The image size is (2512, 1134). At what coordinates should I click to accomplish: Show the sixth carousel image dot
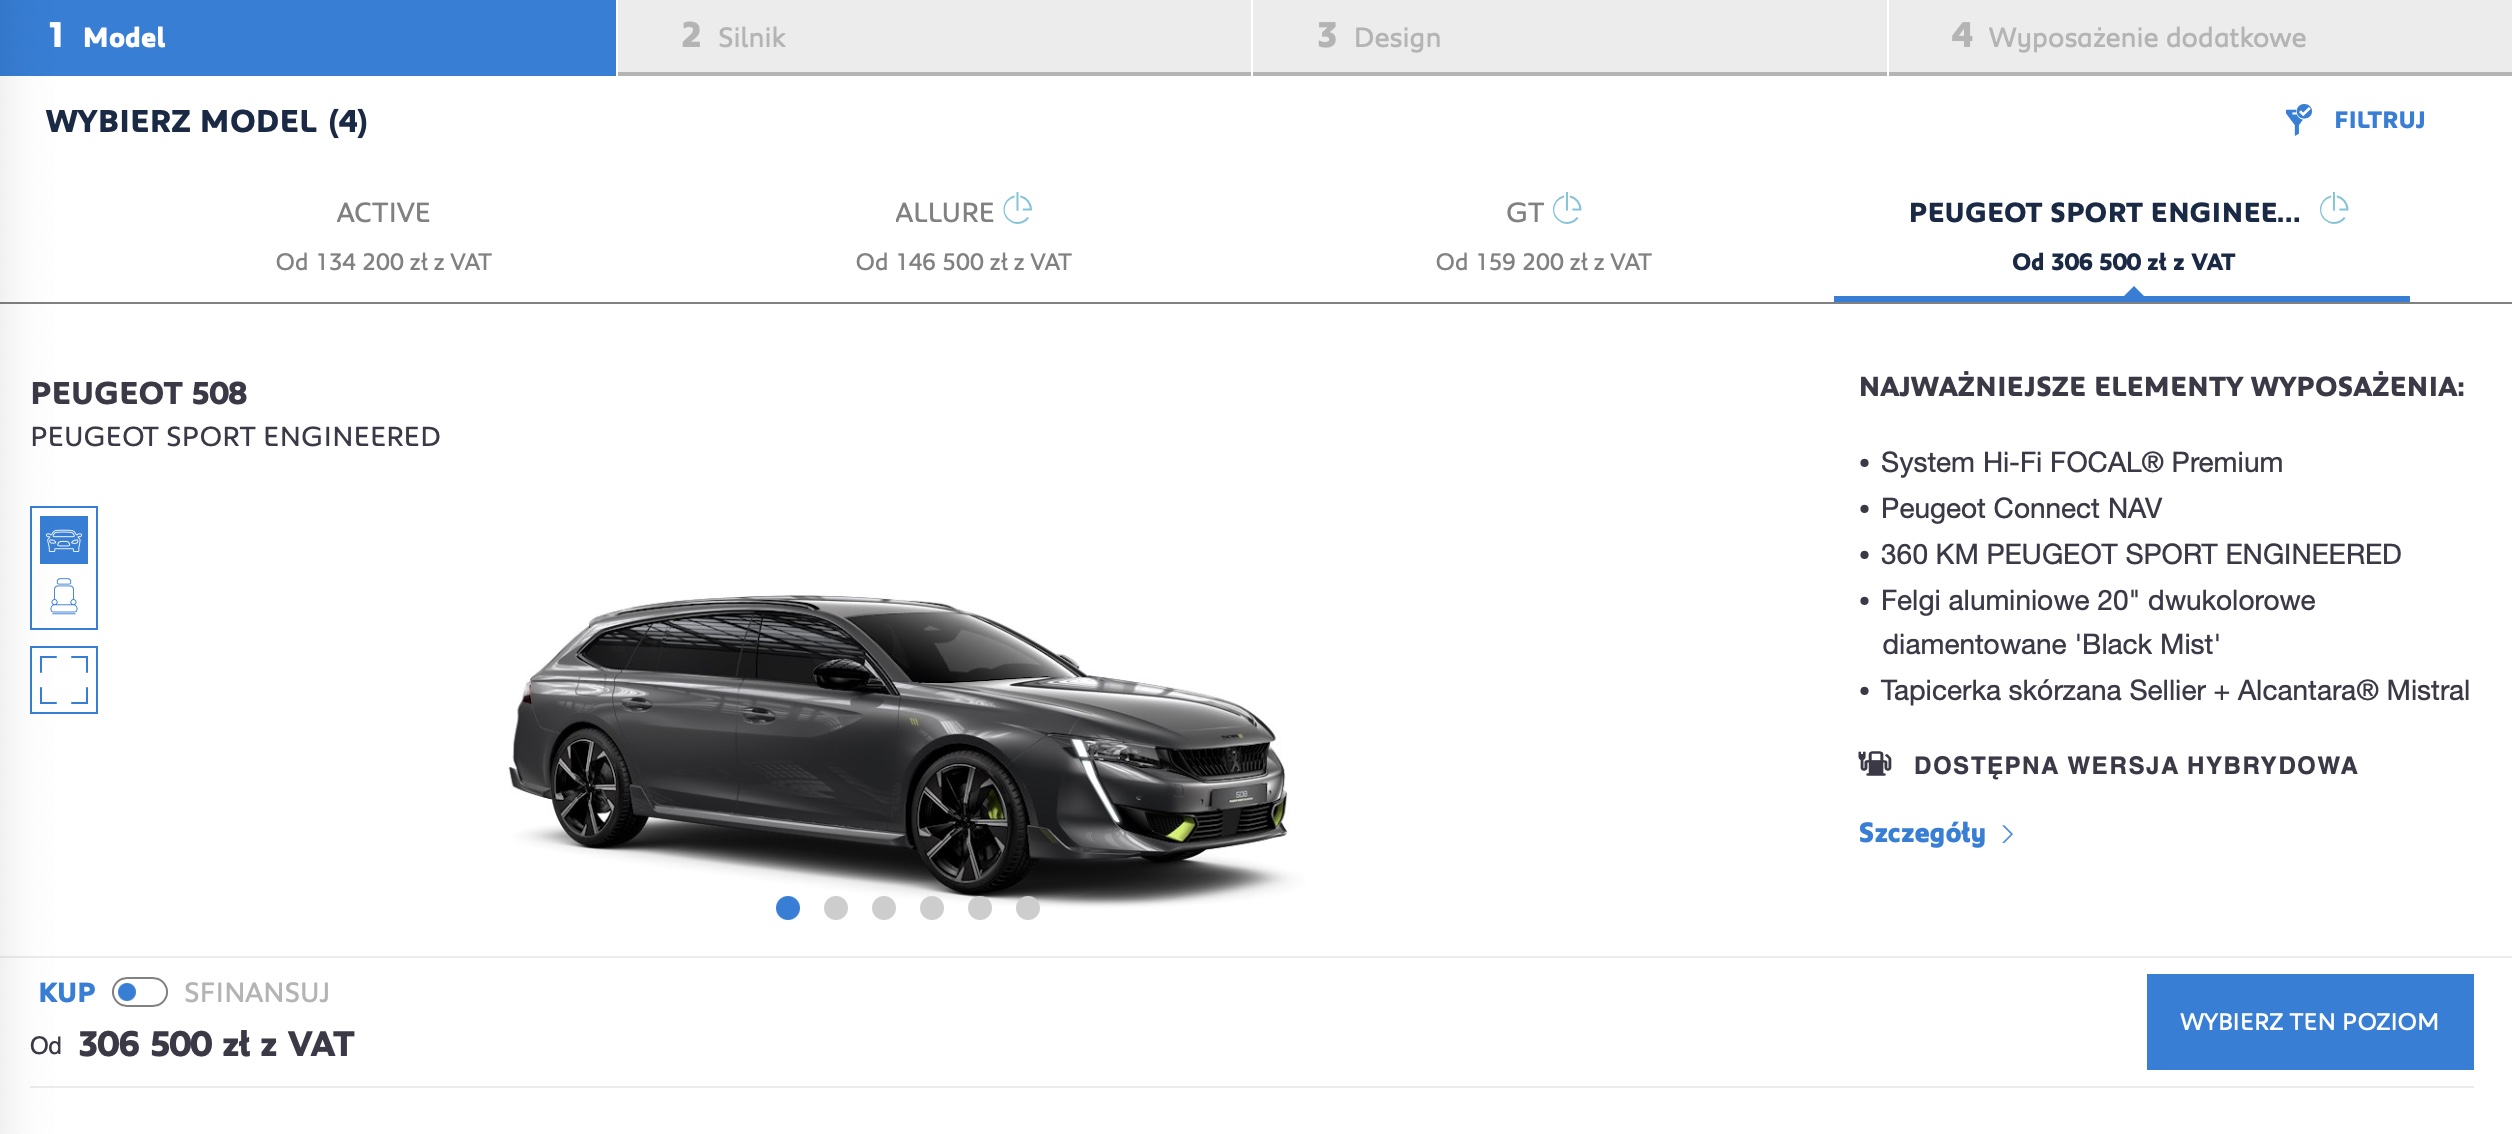(1028, 908)
